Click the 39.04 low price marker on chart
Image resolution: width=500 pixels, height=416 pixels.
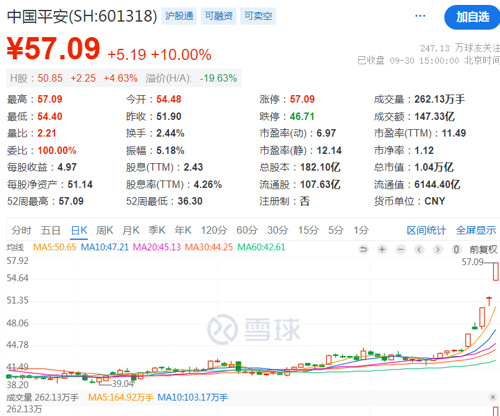[x=122, y=384]
